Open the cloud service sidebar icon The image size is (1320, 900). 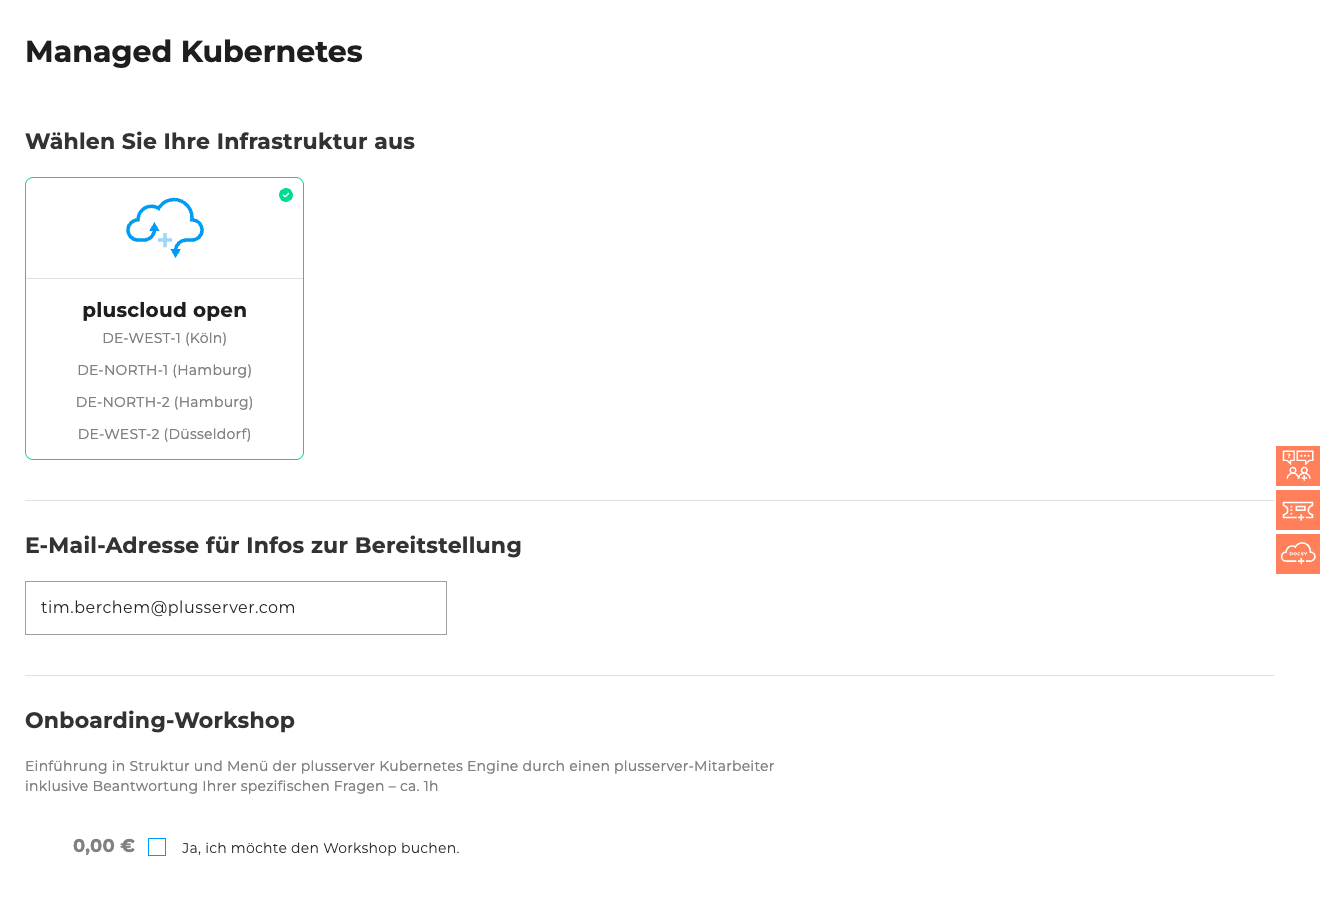(x=1297, y=553)
